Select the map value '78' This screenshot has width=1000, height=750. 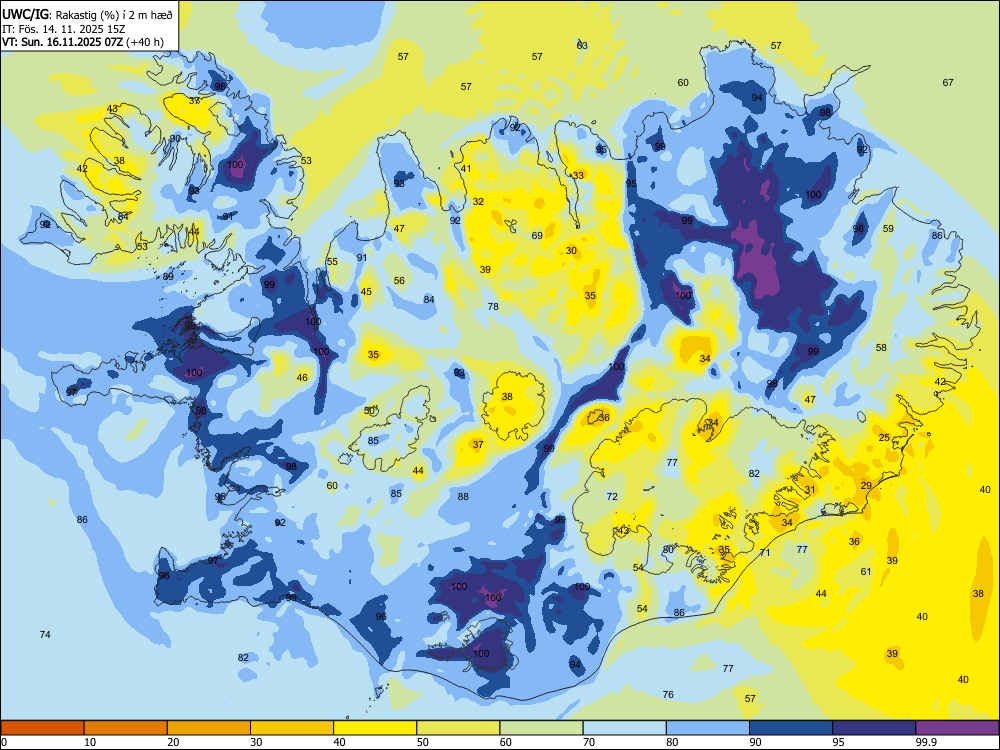(493, 307)
